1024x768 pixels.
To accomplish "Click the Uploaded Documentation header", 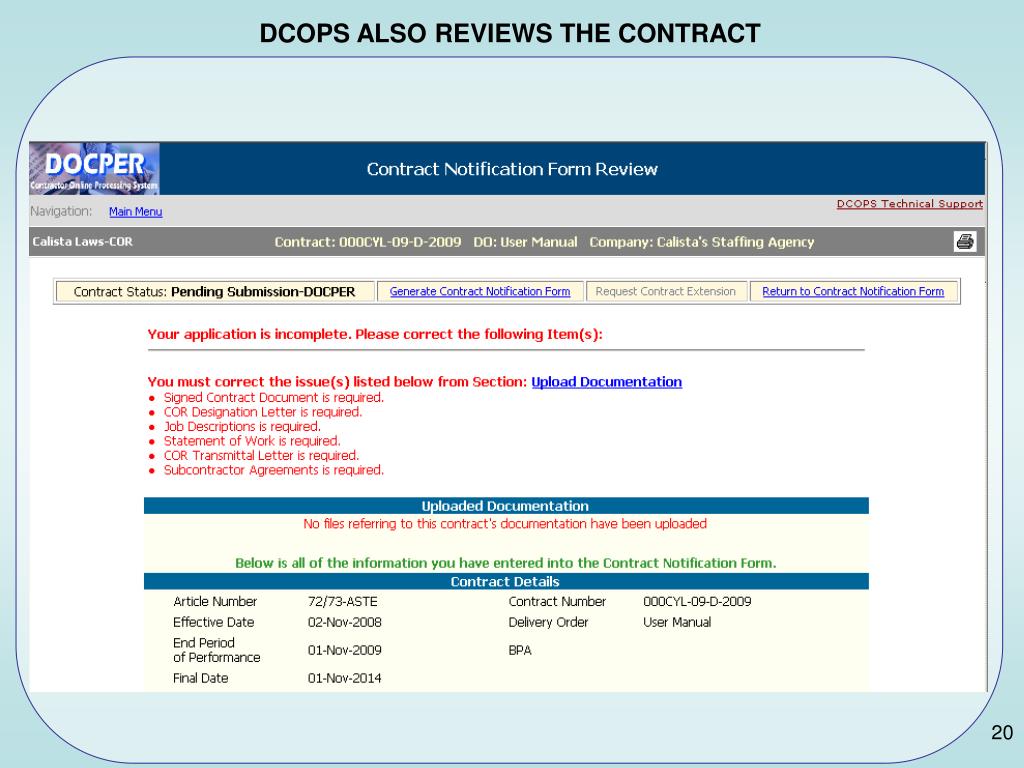I will point(506,506).
